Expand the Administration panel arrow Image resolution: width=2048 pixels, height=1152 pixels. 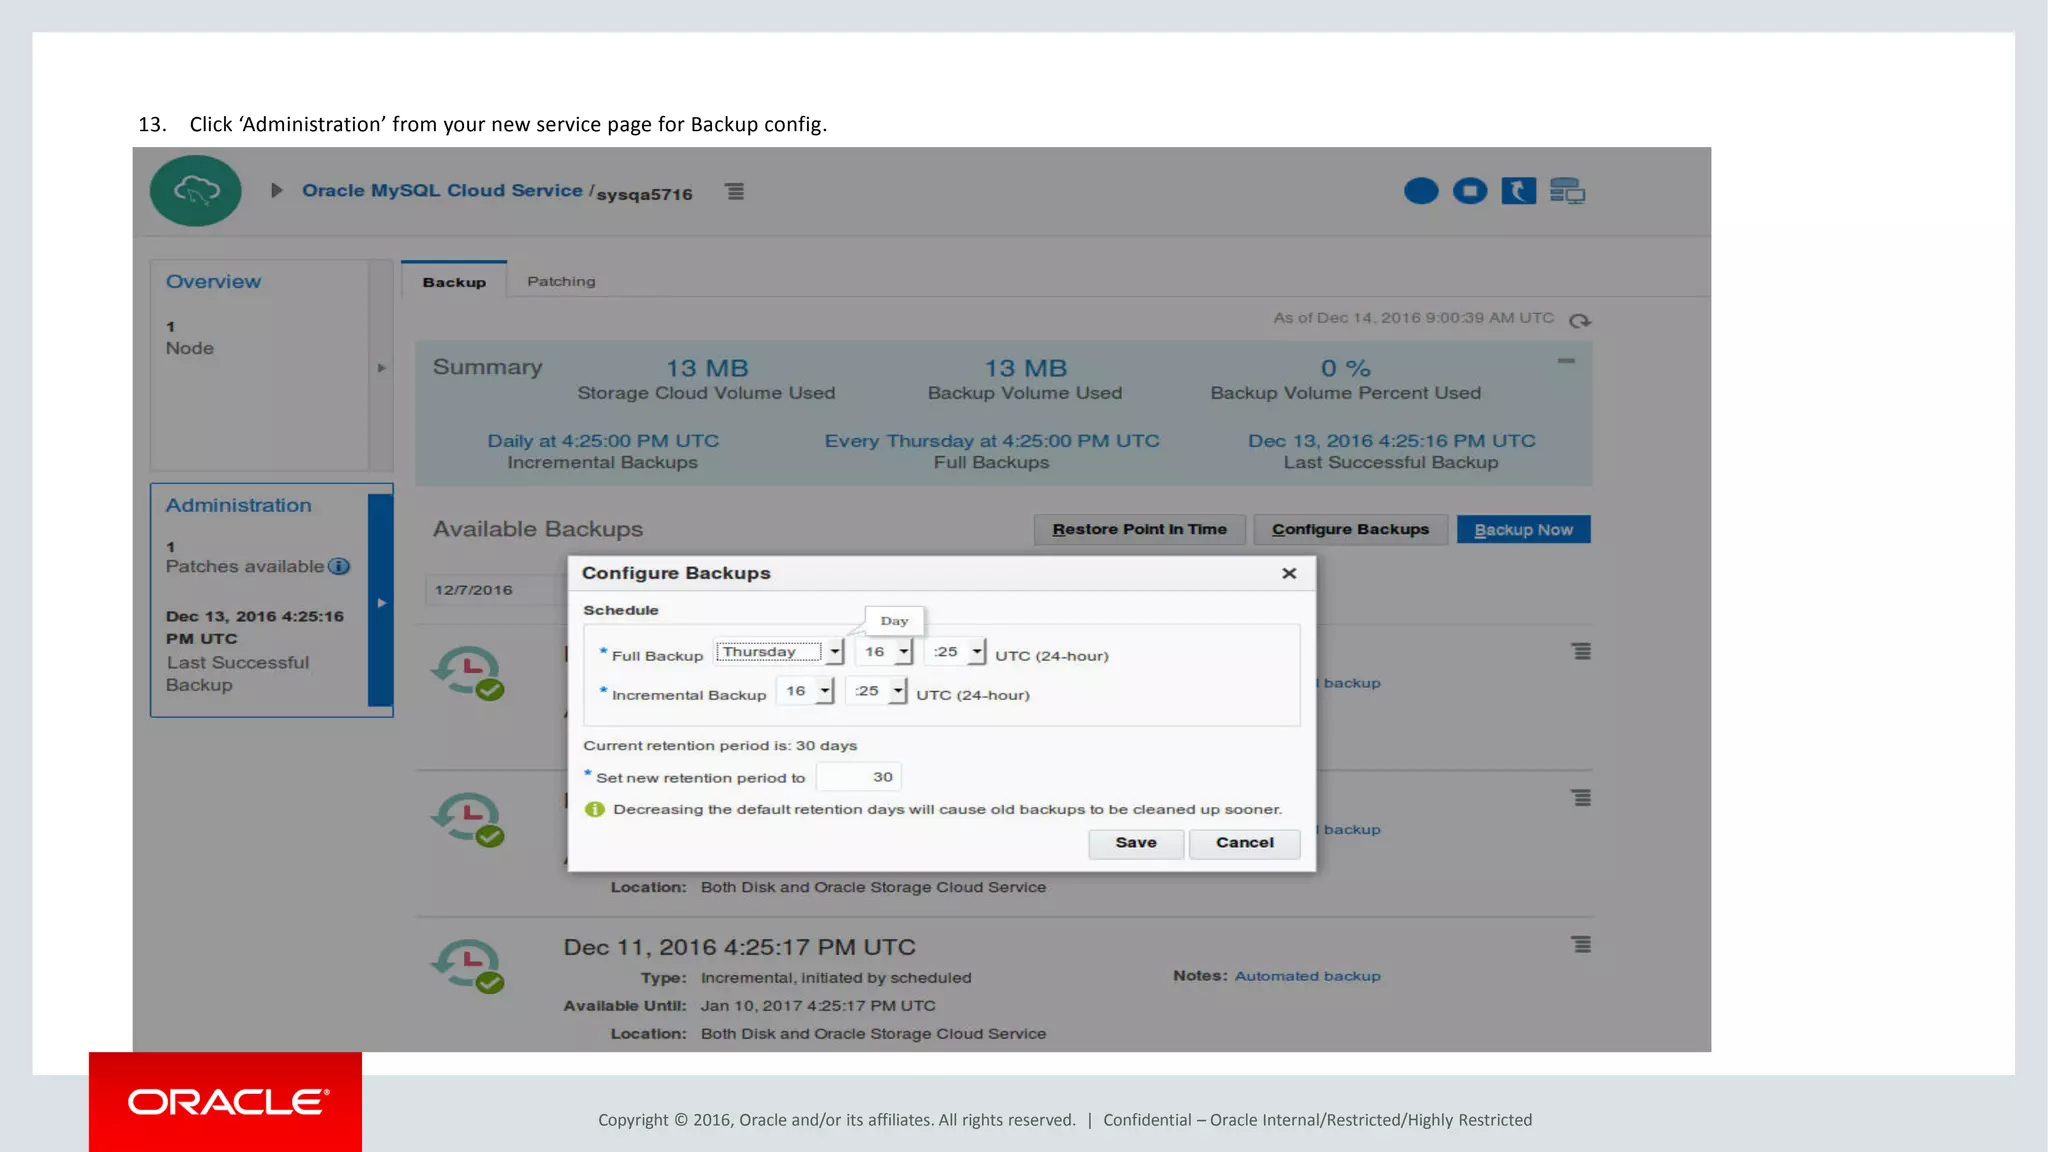(x=381, y=602)
